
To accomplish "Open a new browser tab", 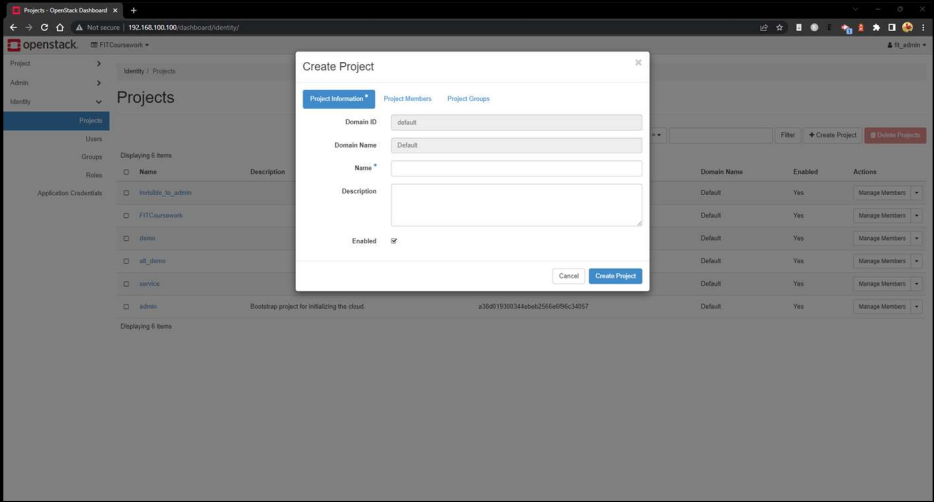I will (x=133, y=10).
